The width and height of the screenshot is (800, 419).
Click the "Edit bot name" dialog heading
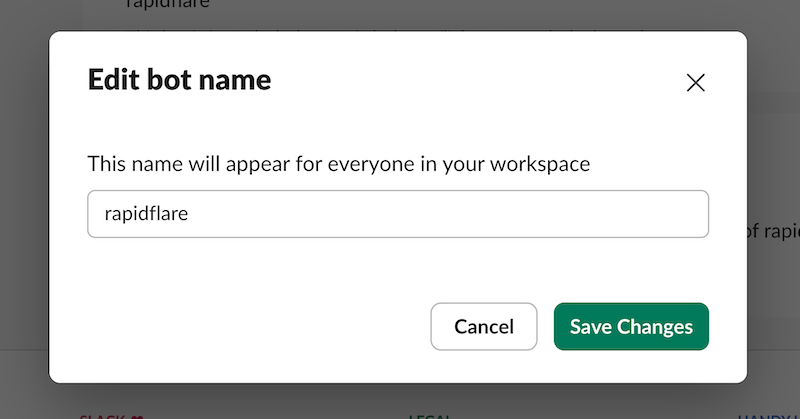click(x=180, y=80)
